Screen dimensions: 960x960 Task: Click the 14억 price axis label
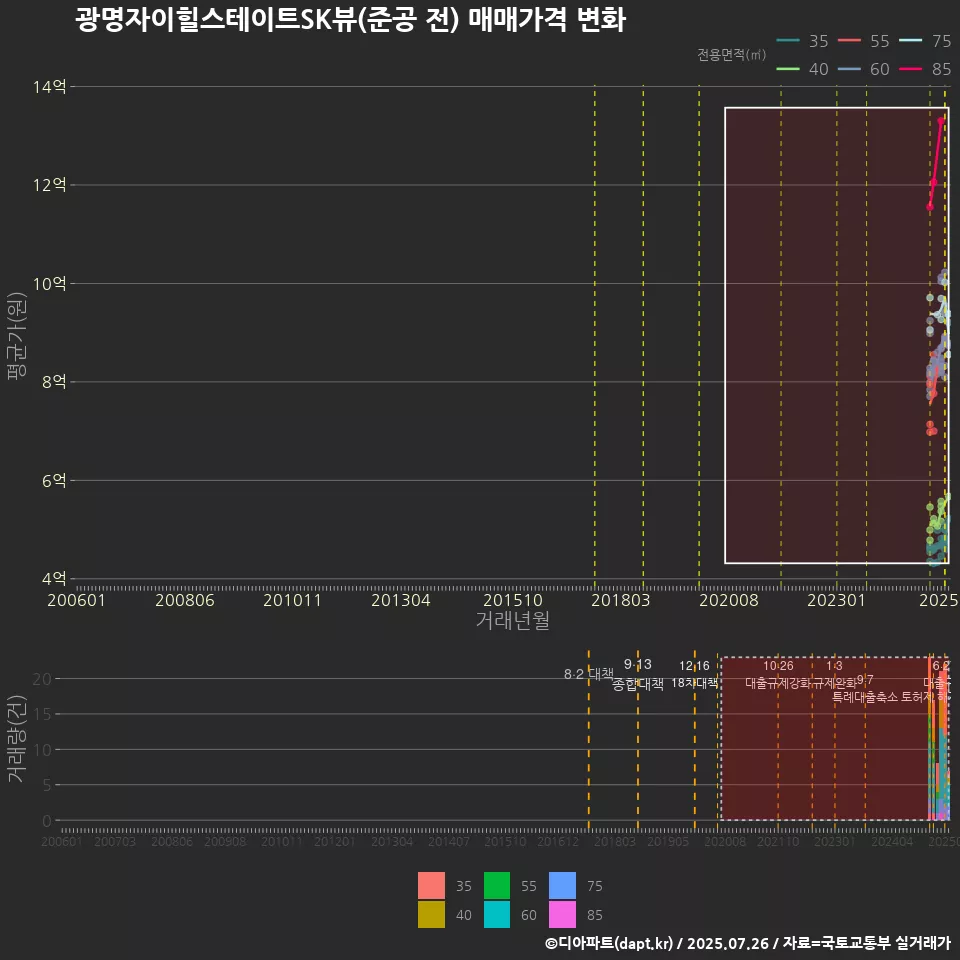tap(50, 86)
